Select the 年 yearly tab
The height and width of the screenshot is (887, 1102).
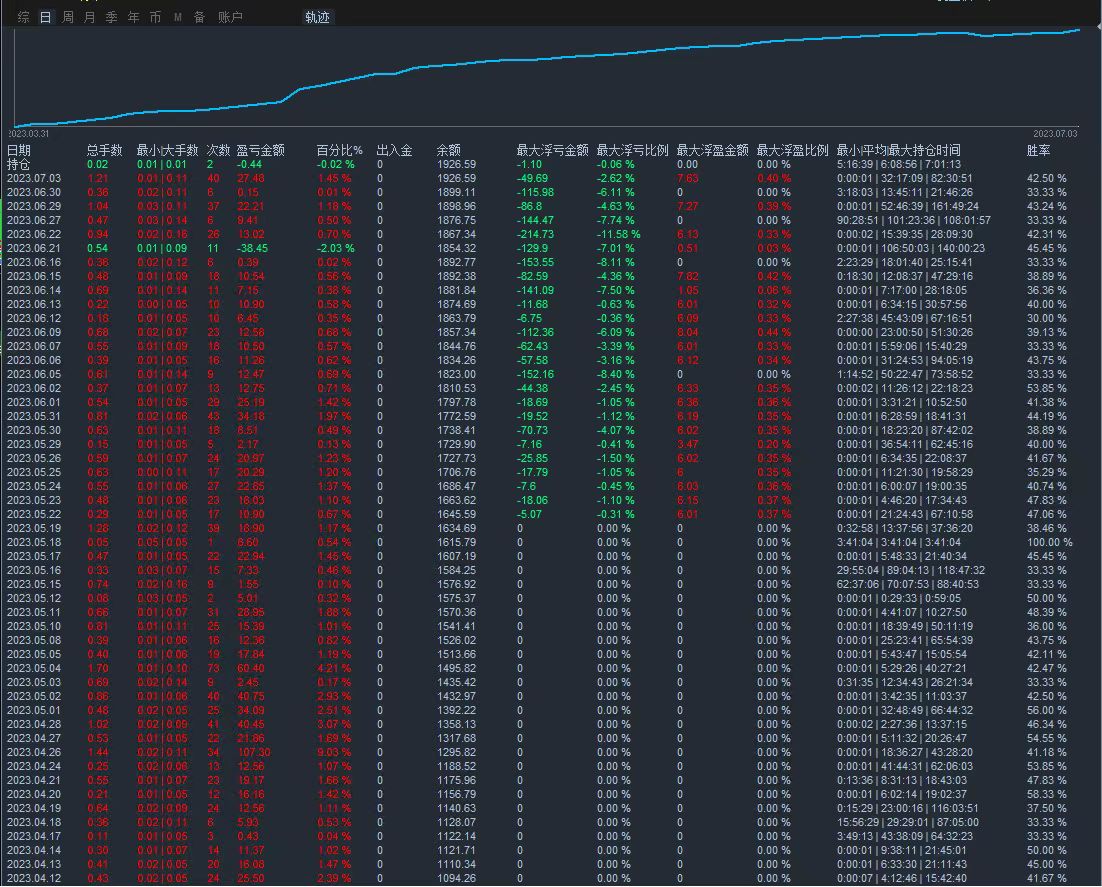tap(134, 17)
